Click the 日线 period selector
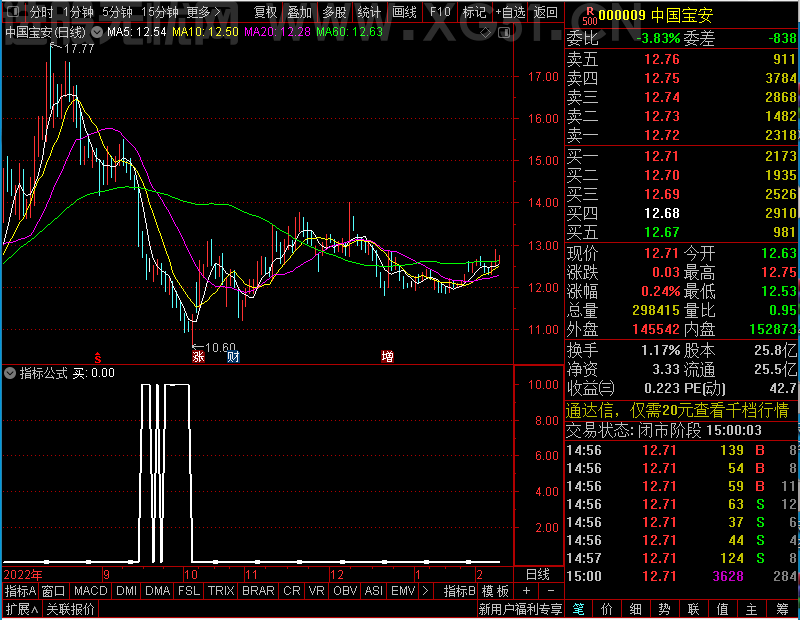Screen dimensions: 800x620 pos(538,575)
